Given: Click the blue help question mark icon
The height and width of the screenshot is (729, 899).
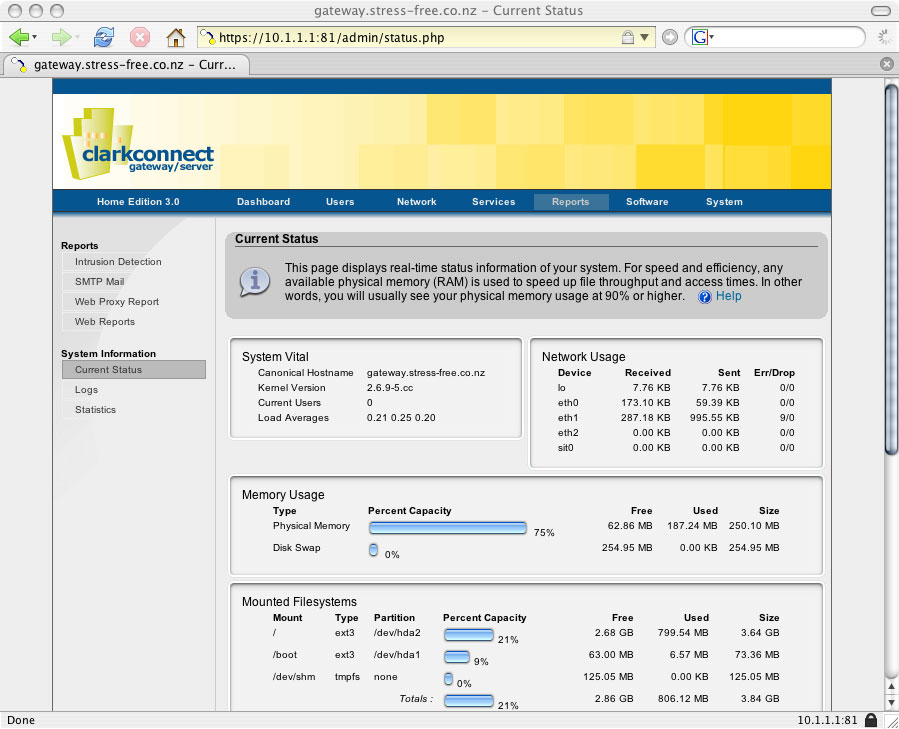Looking at the screenshot, I should pos(705,297).
